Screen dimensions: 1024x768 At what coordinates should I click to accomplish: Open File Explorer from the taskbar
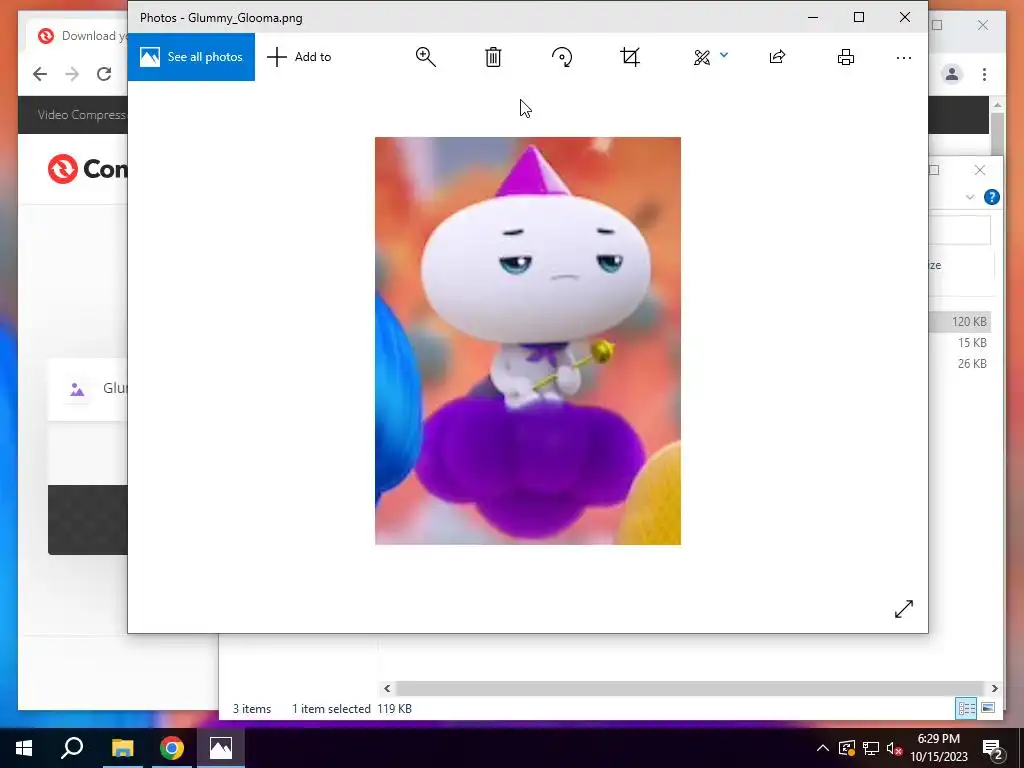click(x=122, y=748)
